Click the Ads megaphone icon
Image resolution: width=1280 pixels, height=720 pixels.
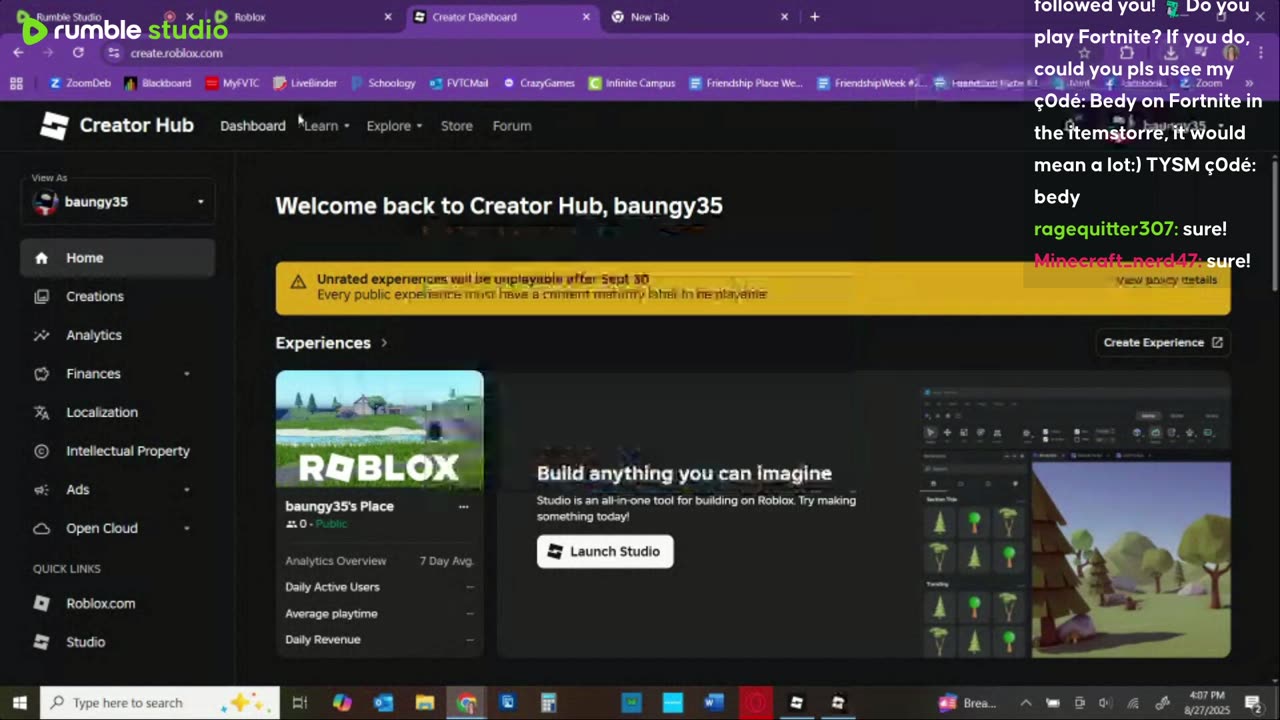41,490
